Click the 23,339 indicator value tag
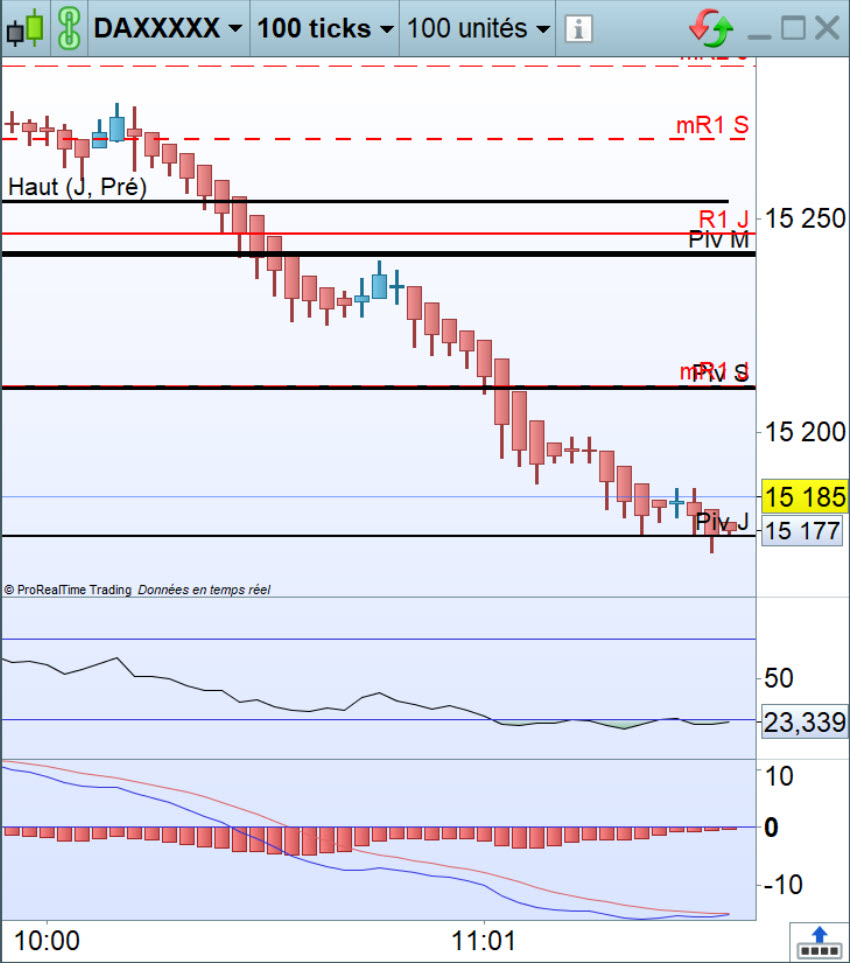 pyautogui.click(x=805, y=722)
